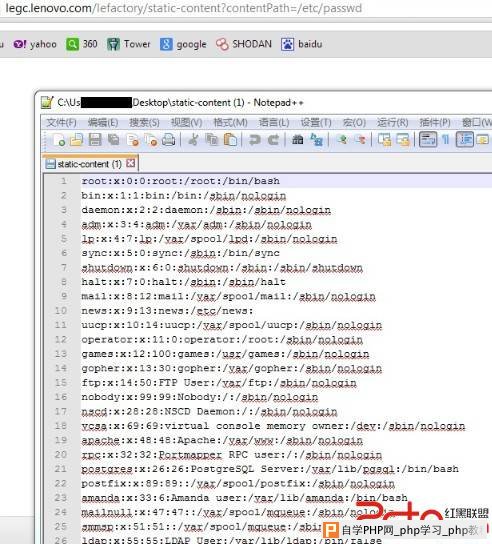Image resolution: width=492 pixels, height=544 pixels.
Task: Click the Cut scissors icon
Action: [193, 140]
